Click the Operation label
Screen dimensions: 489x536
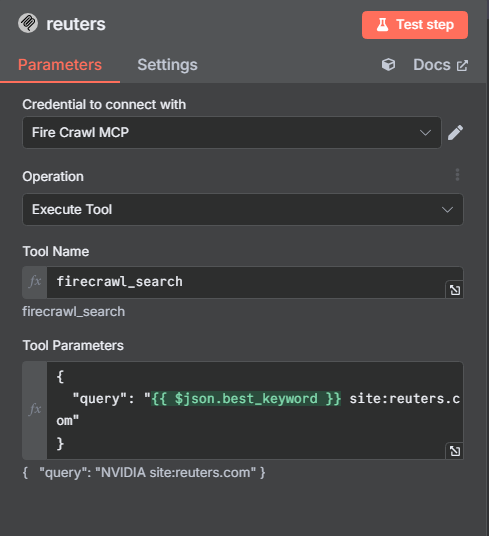pyautogui.click(x=53, y=176)
